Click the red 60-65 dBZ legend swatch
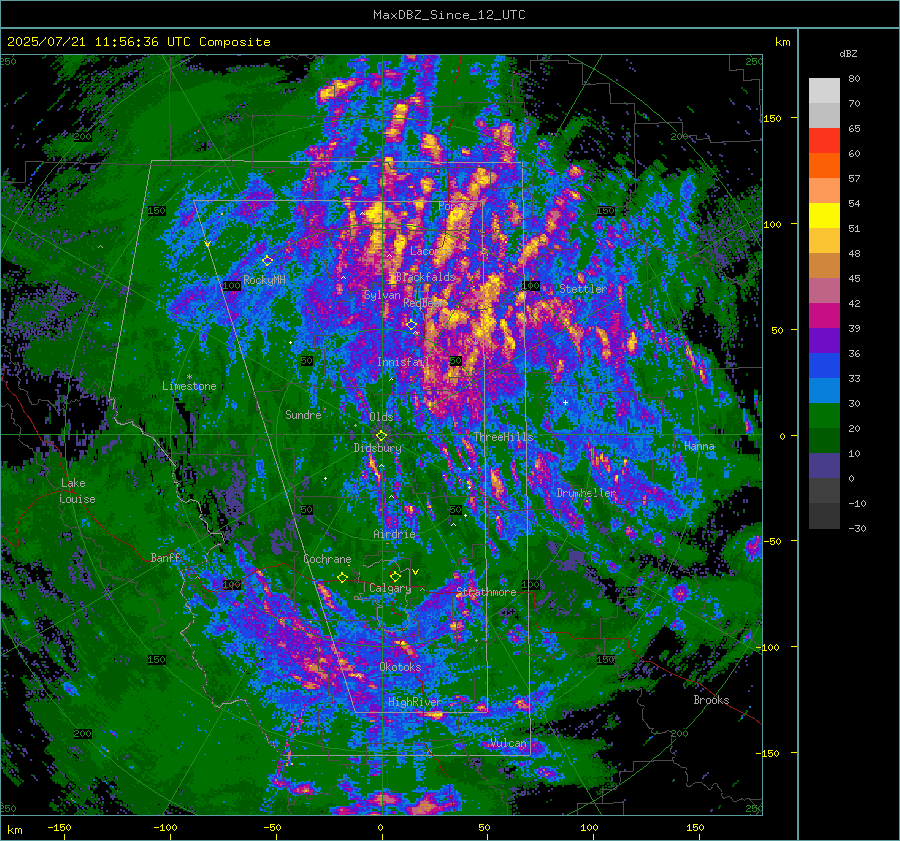Image resolution: width=900 pixels, height=841 pixels. pyautogui.click(x=824, y=141)
